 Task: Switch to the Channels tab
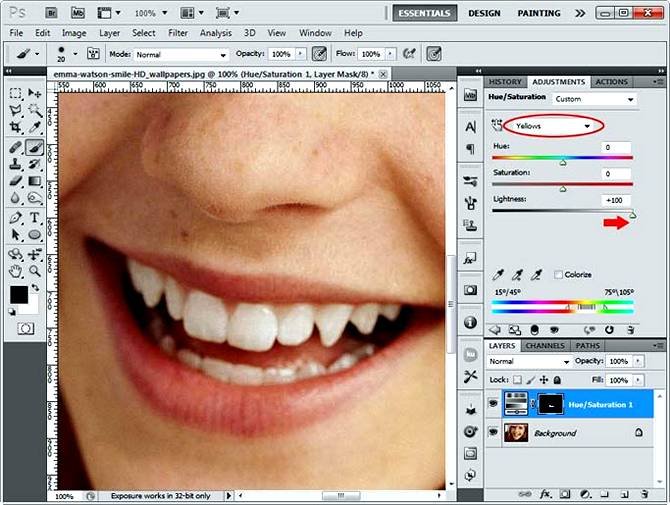545,346
